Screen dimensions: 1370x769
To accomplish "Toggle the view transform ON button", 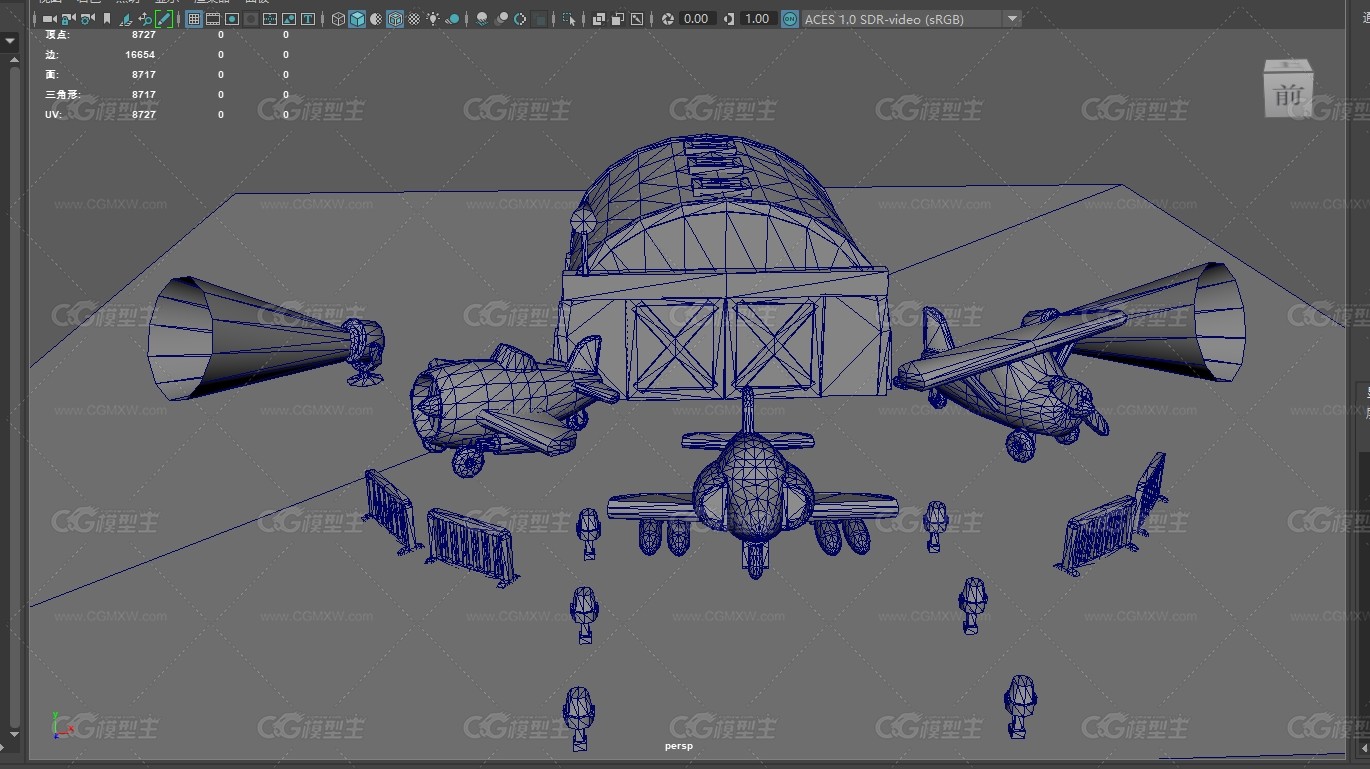I will pos(790,19).
